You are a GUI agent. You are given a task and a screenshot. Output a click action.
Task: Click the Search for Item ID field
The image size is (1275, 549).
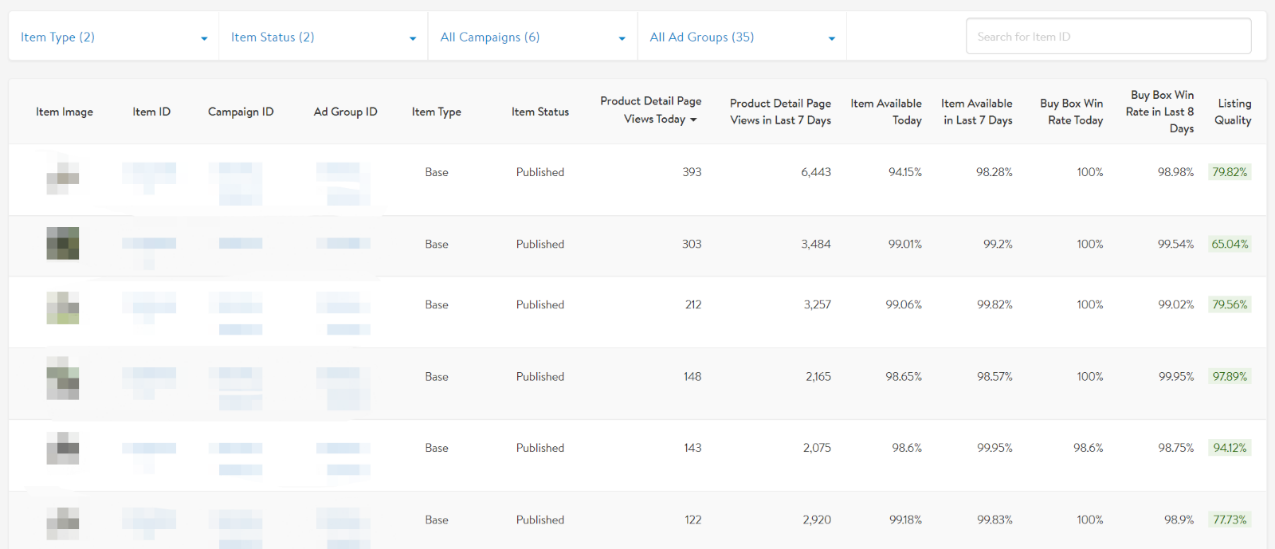coord(1108,37)
